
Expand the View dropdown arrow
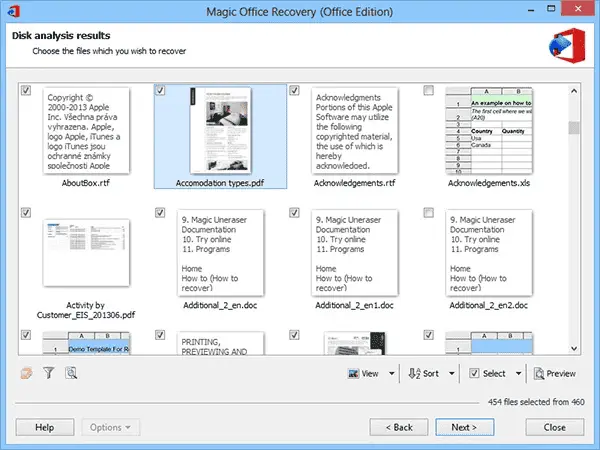pos(391,373)
